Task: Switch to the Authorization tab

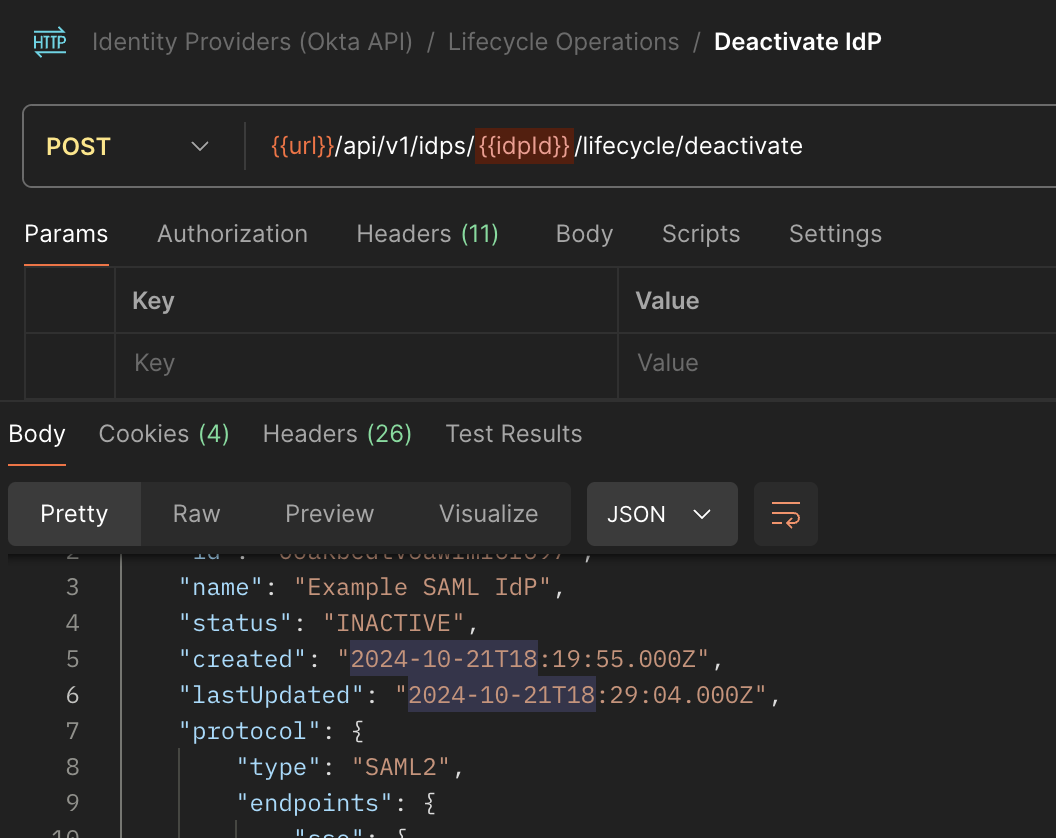Action: coord(232,234)
